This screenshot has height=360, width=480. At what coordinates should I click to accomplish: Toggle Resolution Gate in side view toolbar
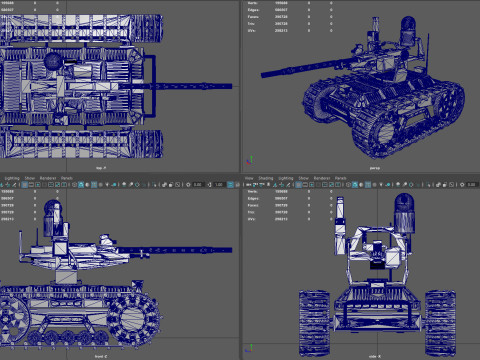tap(312, 185)
